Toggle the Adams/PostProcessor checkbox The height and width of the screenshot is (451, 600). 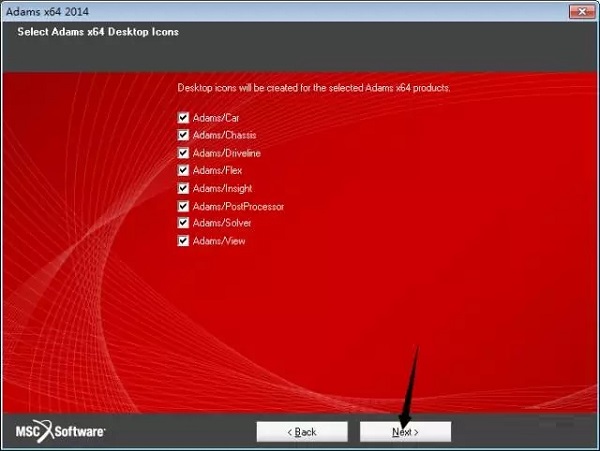click(x=183, y=206)
